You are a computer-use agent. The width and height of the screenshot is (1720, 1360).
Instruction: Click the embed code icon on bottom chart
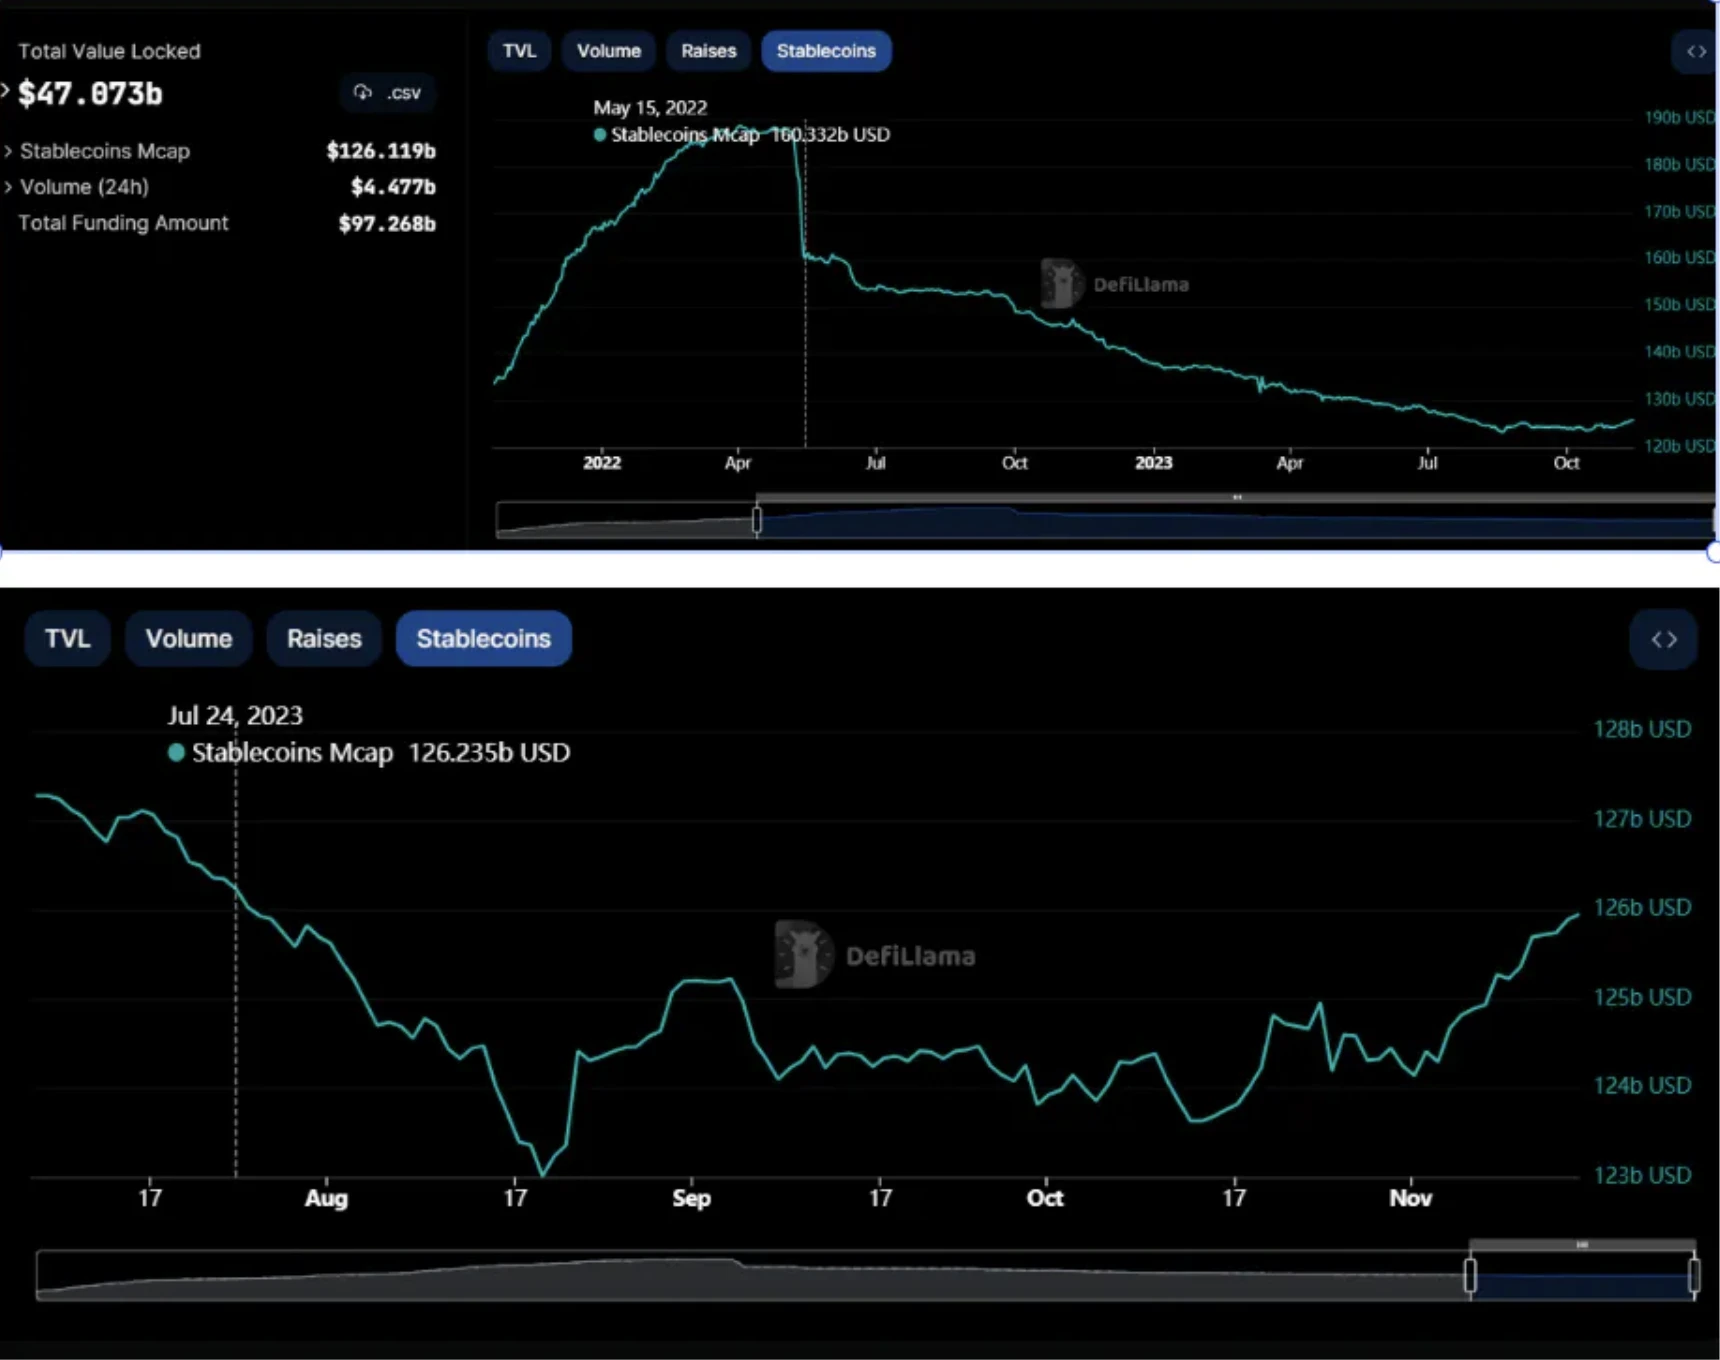[x=1664, y=639]
